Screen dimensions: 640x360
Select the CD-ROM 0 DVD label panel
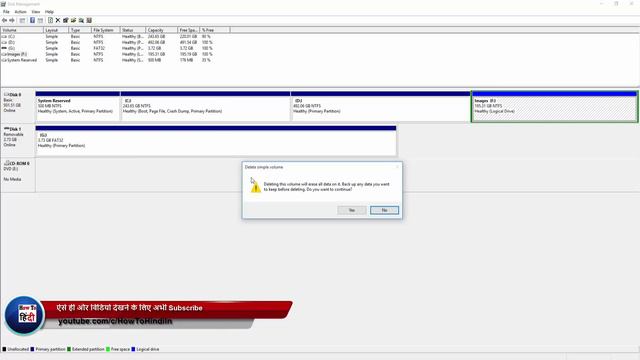[18, 175]
